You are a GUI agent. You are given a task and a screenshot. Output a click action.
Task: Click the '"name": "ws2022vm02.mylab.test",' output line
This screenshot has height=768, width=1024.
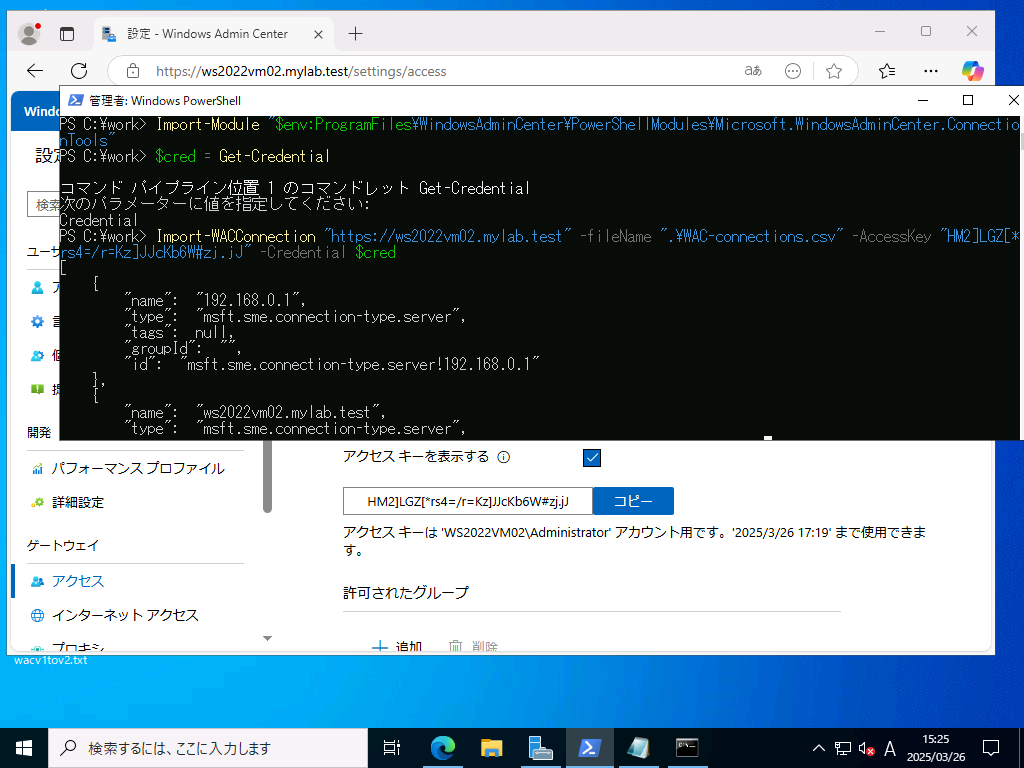[x=255, y=413]
